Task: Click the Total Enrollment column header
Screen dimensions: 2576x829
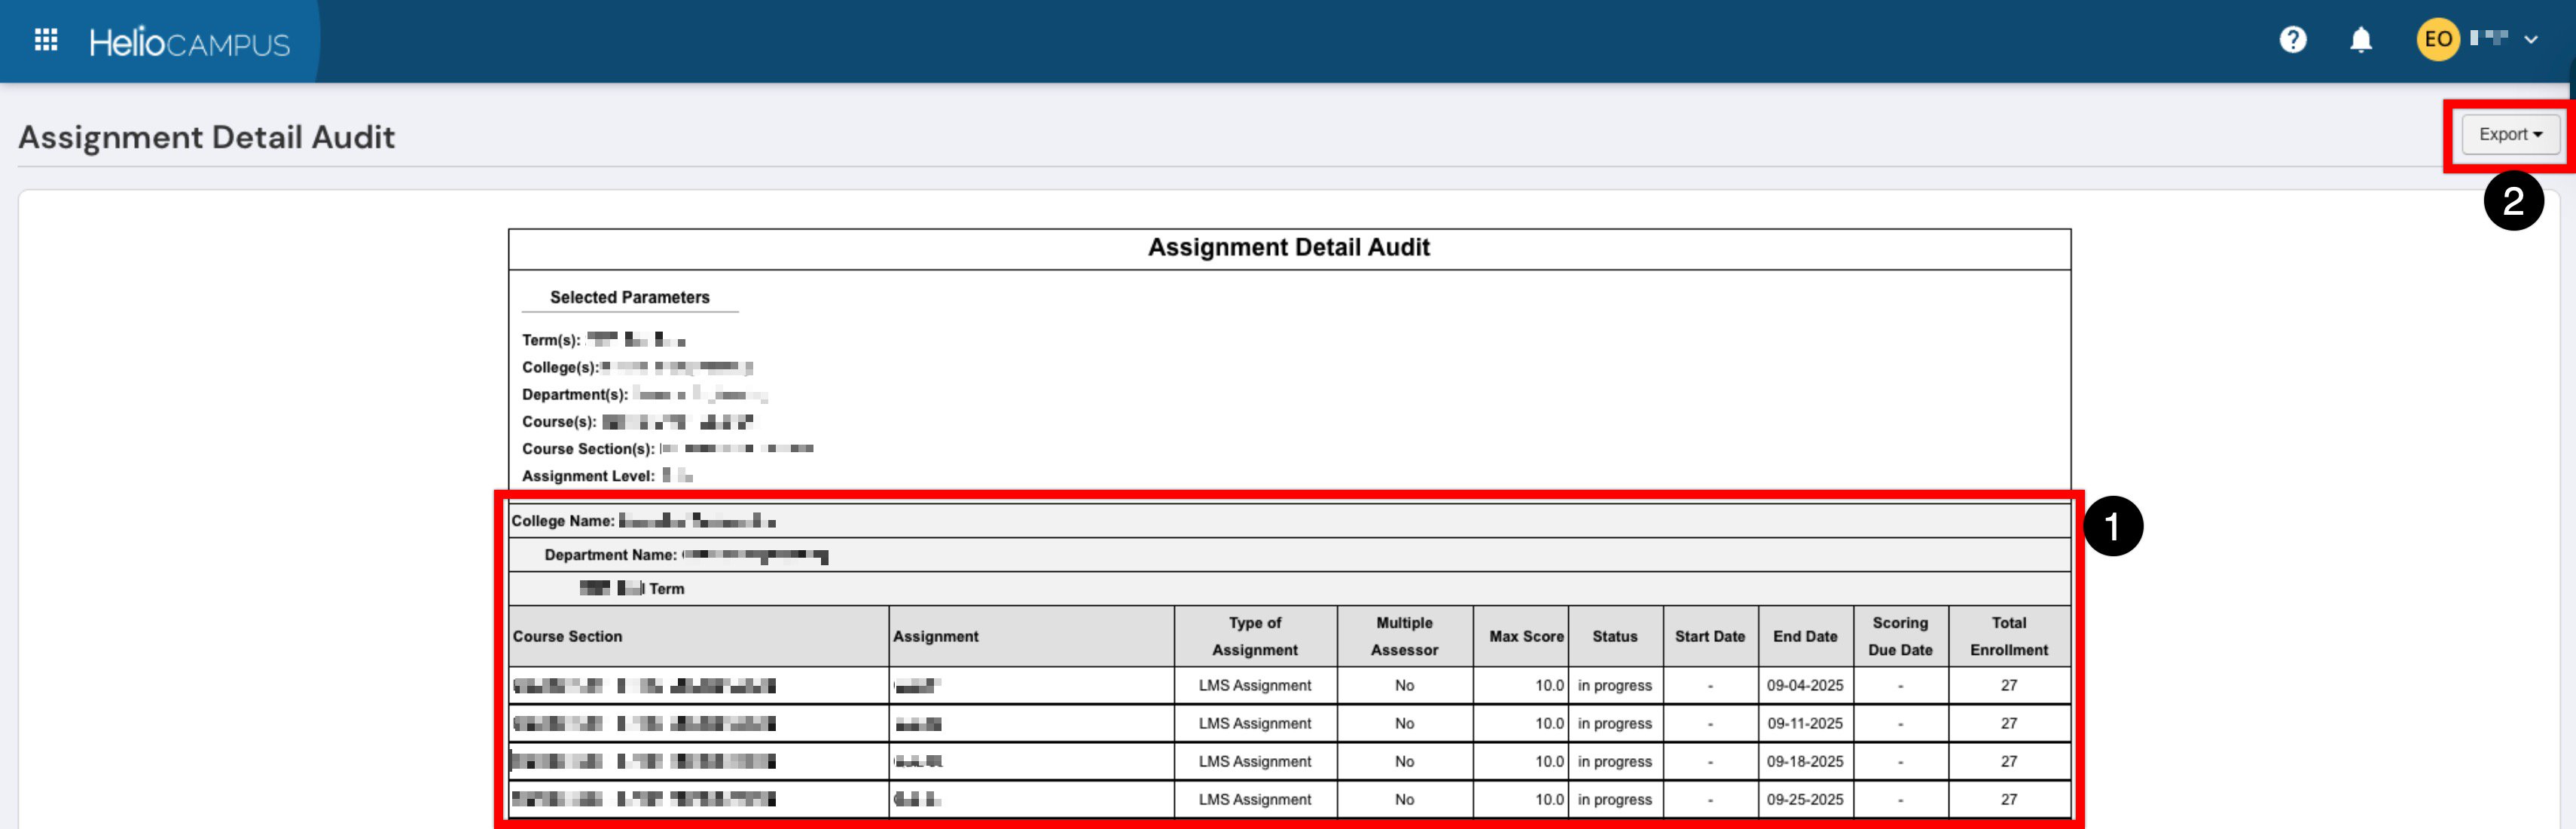Action: 2008,636
